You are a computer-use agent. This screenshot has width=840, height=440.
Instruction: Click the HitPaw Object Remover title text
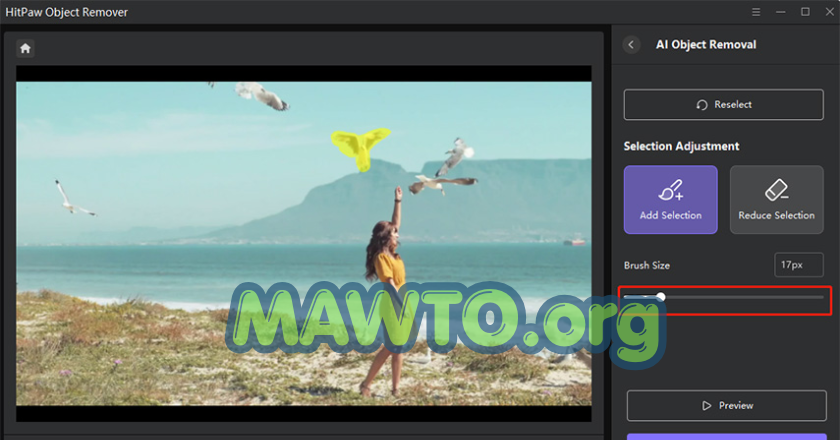(x=66, y=12)
